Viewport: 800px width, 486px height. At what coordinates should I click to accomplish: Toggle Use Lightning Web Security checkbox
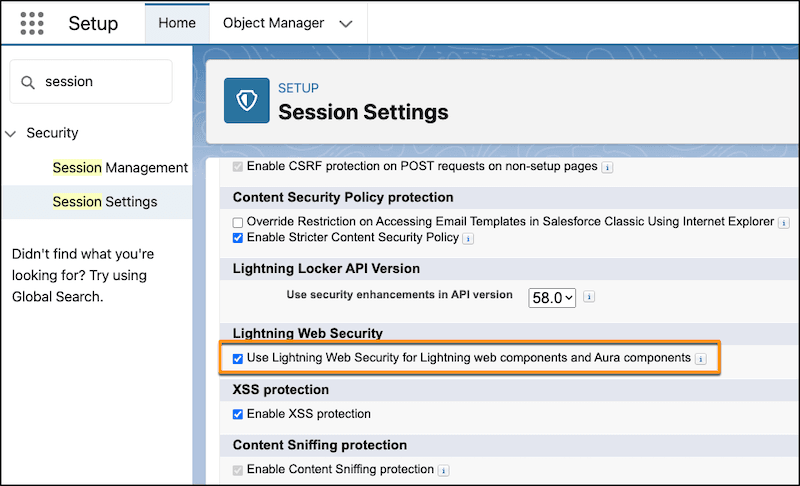(x=238, y=358)
